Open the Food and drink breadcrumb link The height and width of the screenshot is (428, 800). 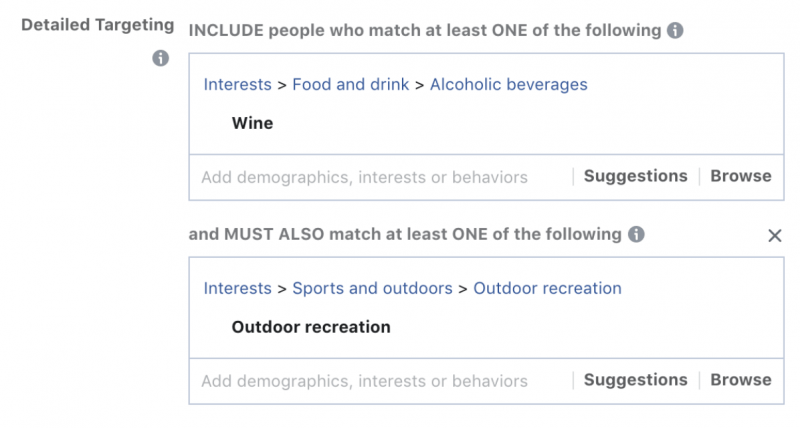(350, 84)
